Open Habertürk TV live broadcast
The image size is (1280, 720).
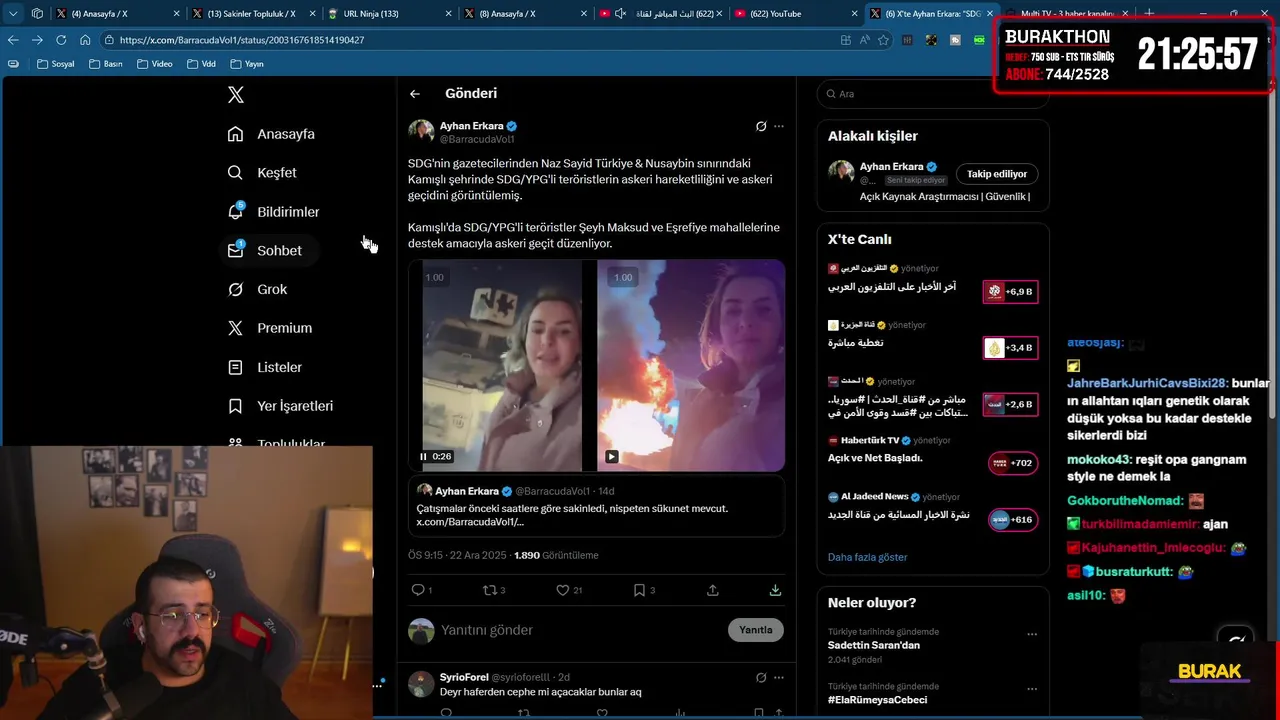point(932,454)
